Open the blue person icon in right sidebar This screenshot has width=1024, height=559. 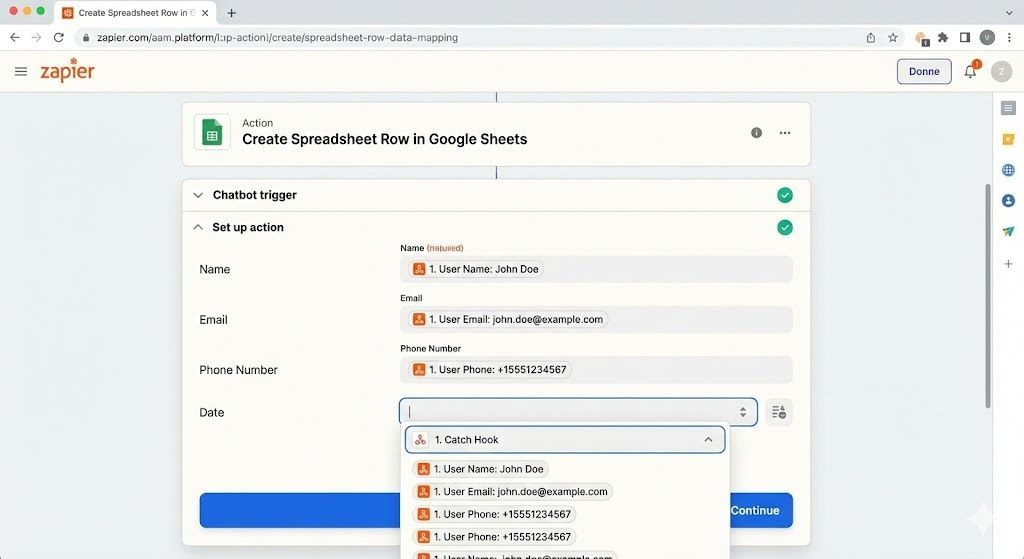[1008, 200]
